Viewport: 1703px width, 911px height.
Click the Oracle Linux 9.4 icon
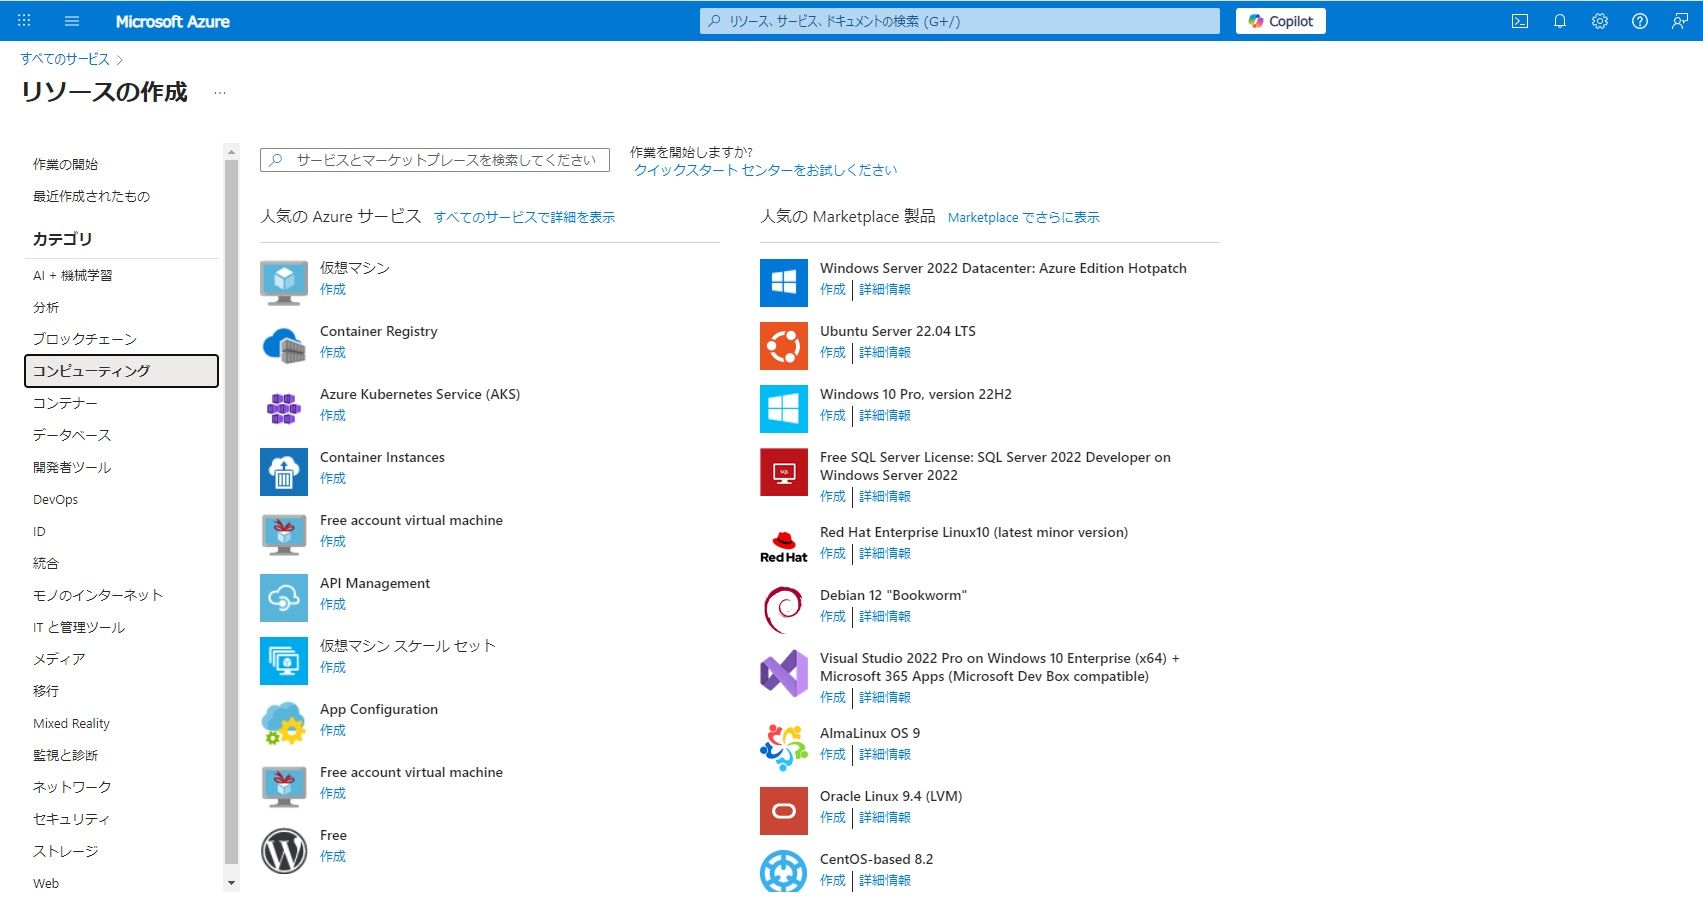(784, 811)
